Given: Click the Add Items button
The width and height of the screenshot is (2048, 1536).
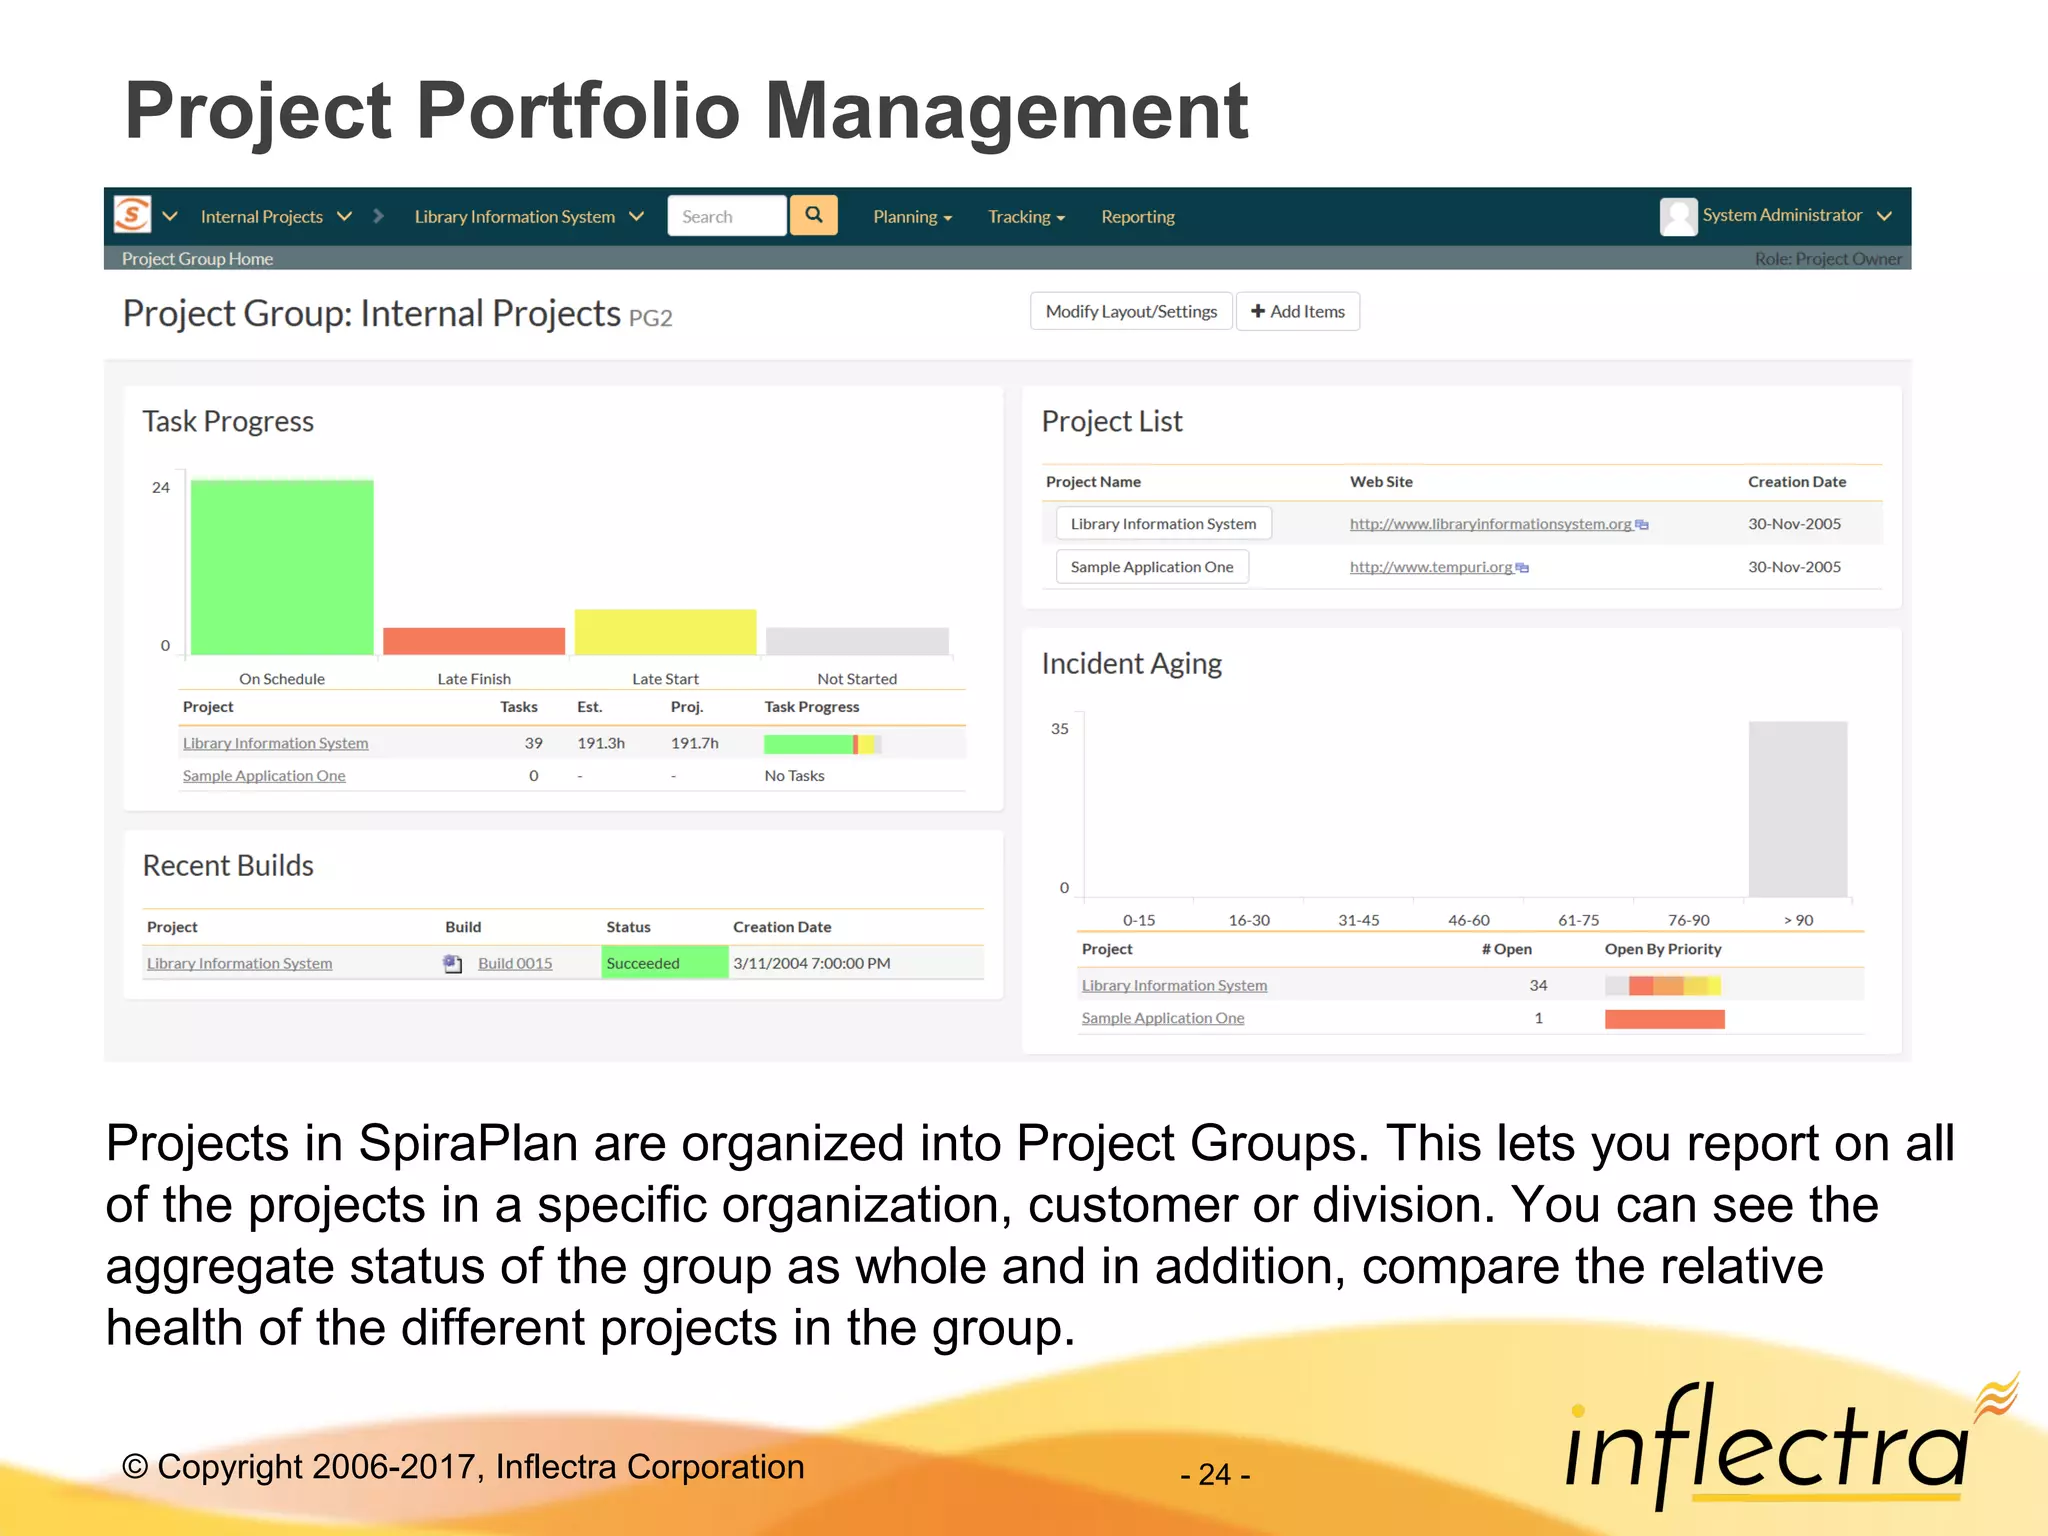Looking at the screenshot, I should [1298, 311].
